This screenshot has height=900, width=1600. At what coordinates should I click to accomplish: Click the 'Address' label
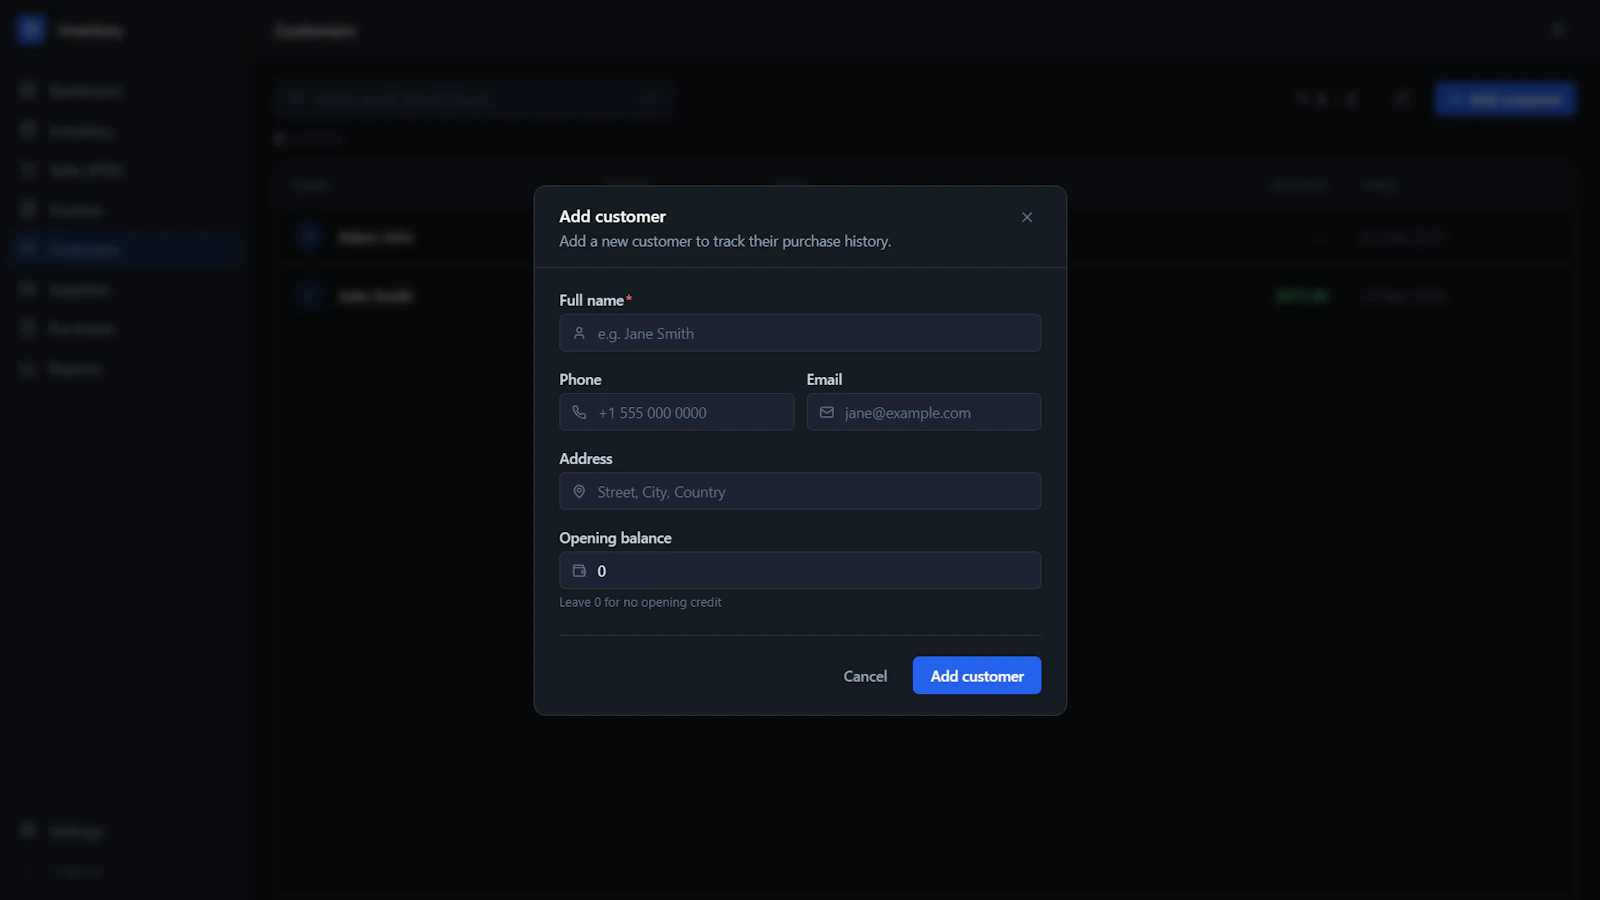[586, 458]
